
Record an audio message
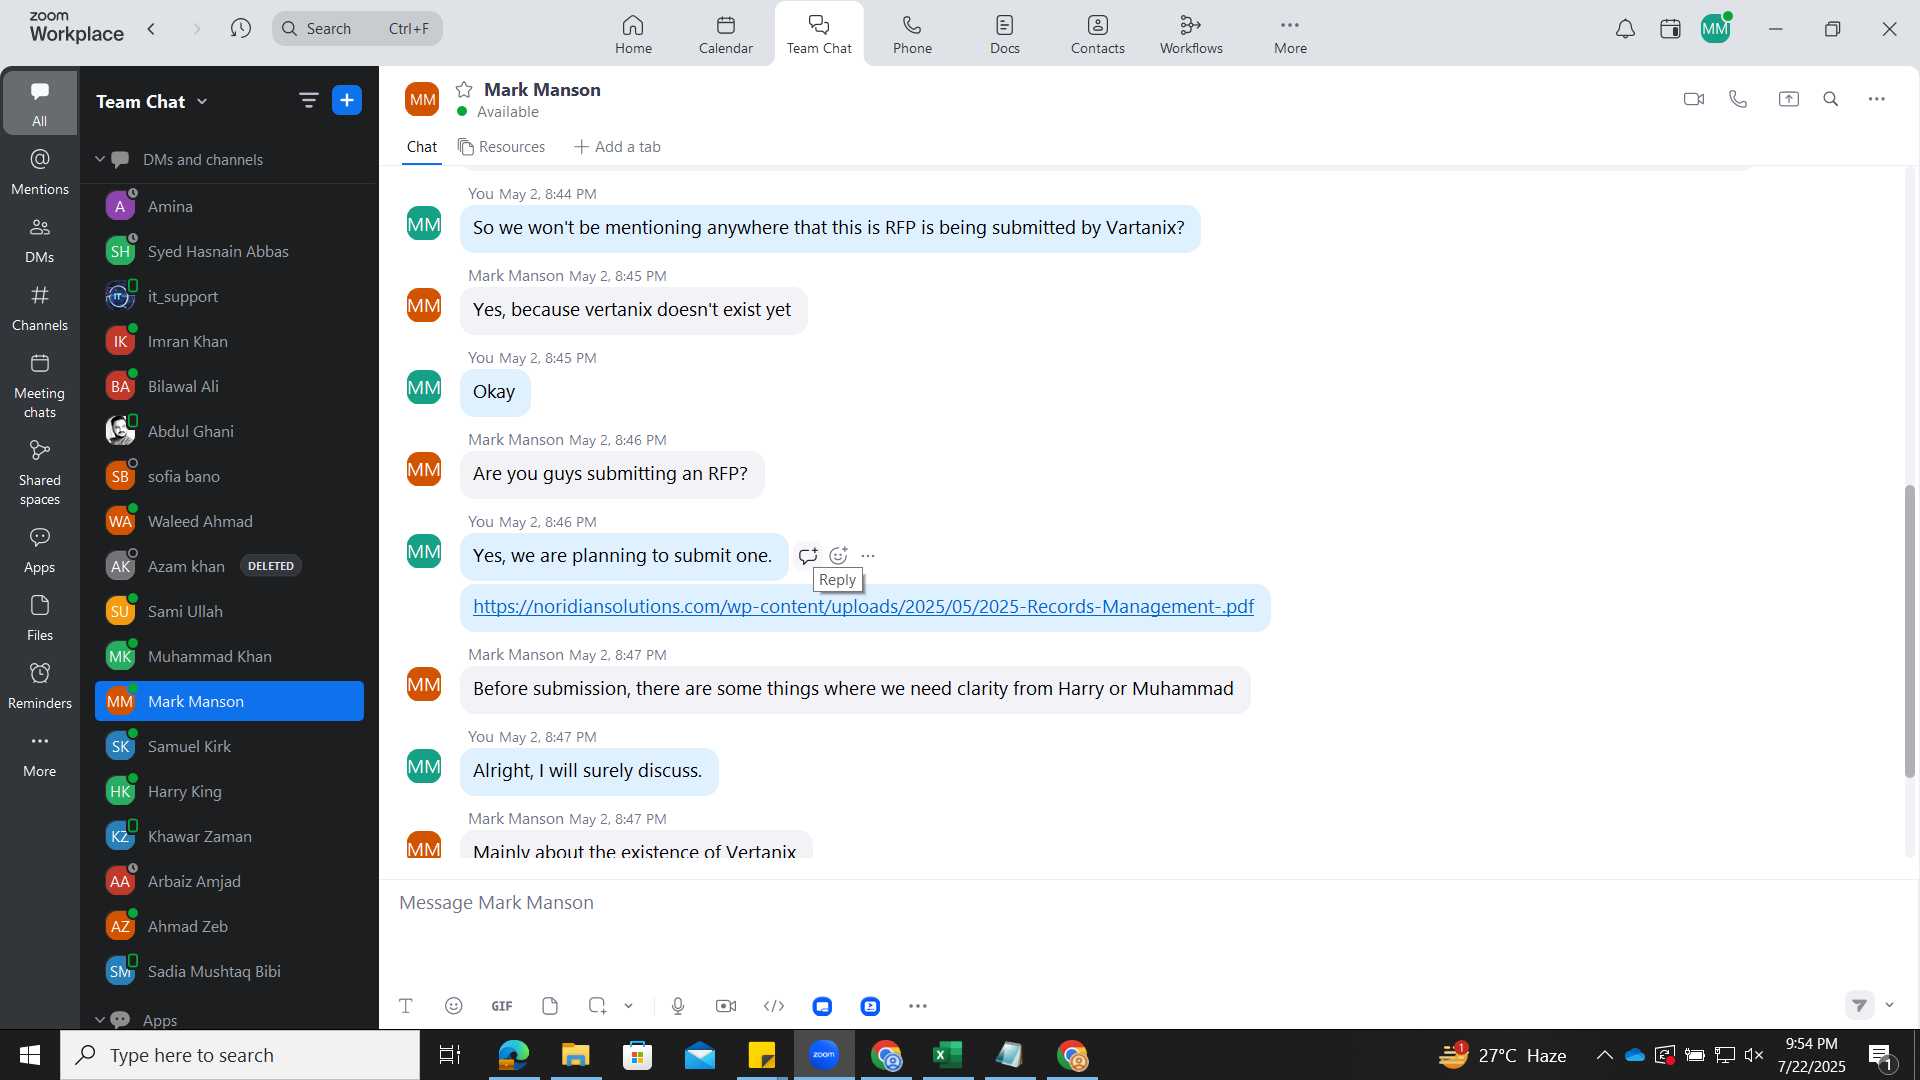point(678,1006)
